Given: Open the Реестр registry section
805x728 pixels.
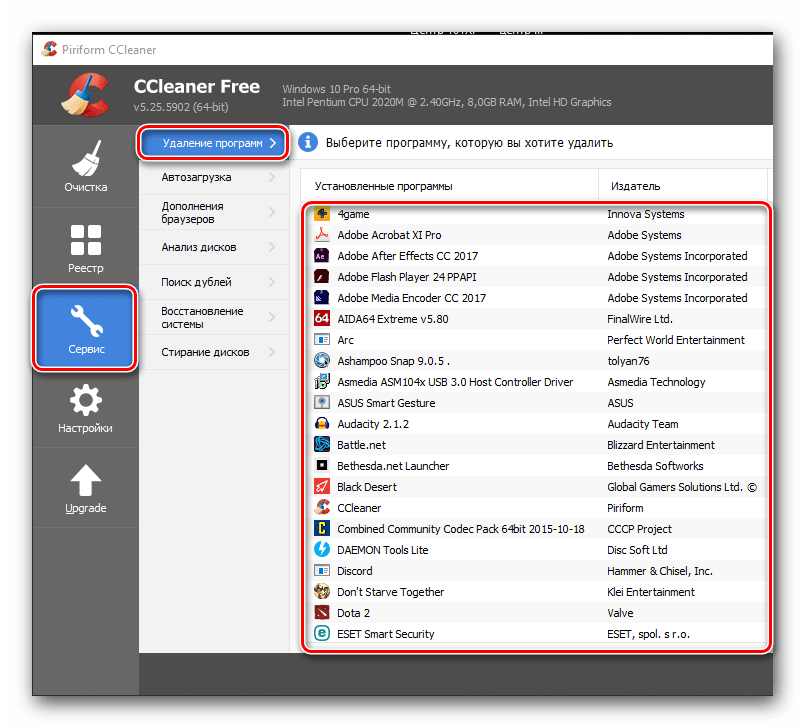Looking at the screenshot, I should 86,248.
